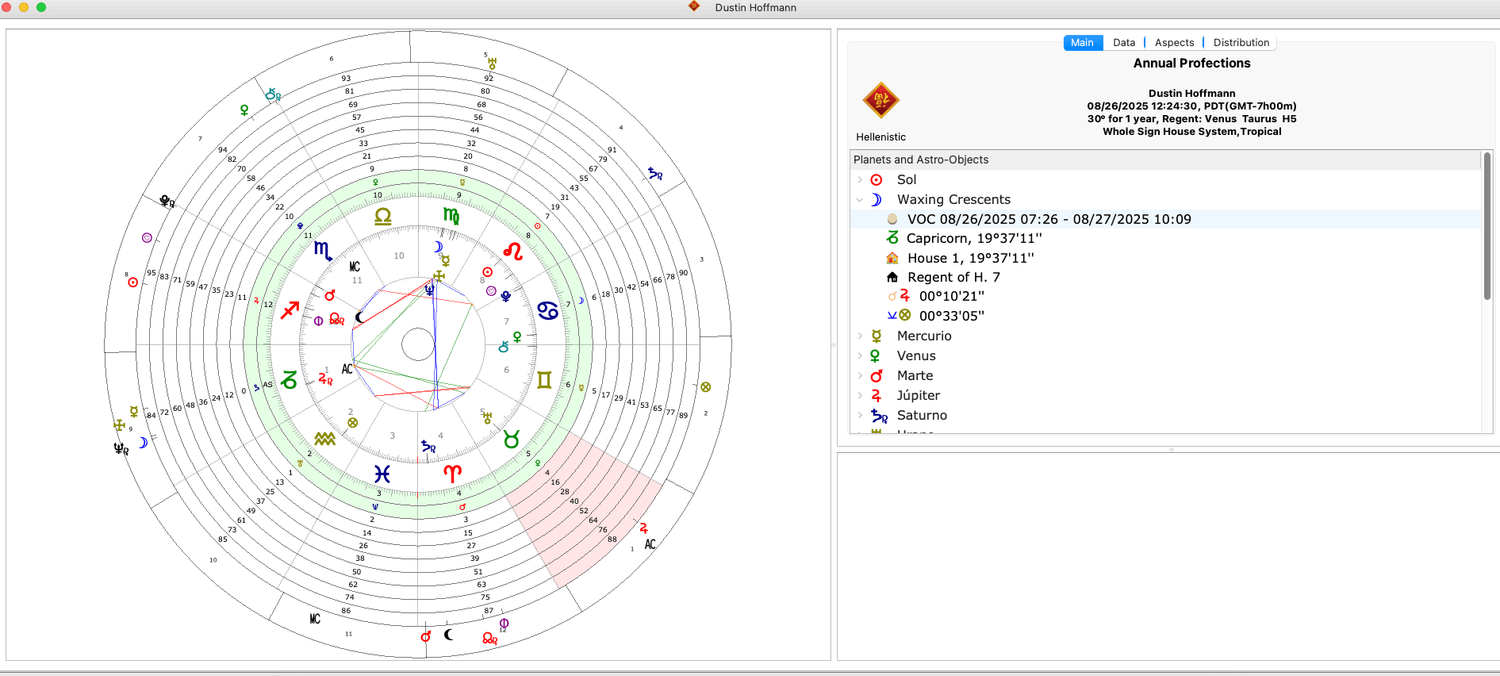Click the Taurus glyph on the zodiac ring

(512, 439)
